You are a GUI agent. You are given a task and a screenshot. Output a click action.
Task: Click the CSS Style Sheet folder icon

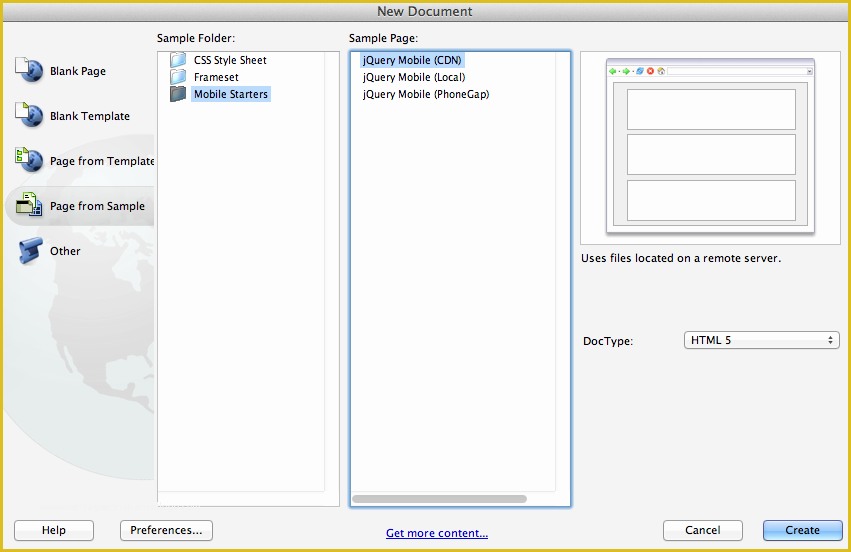click(178, 60)
